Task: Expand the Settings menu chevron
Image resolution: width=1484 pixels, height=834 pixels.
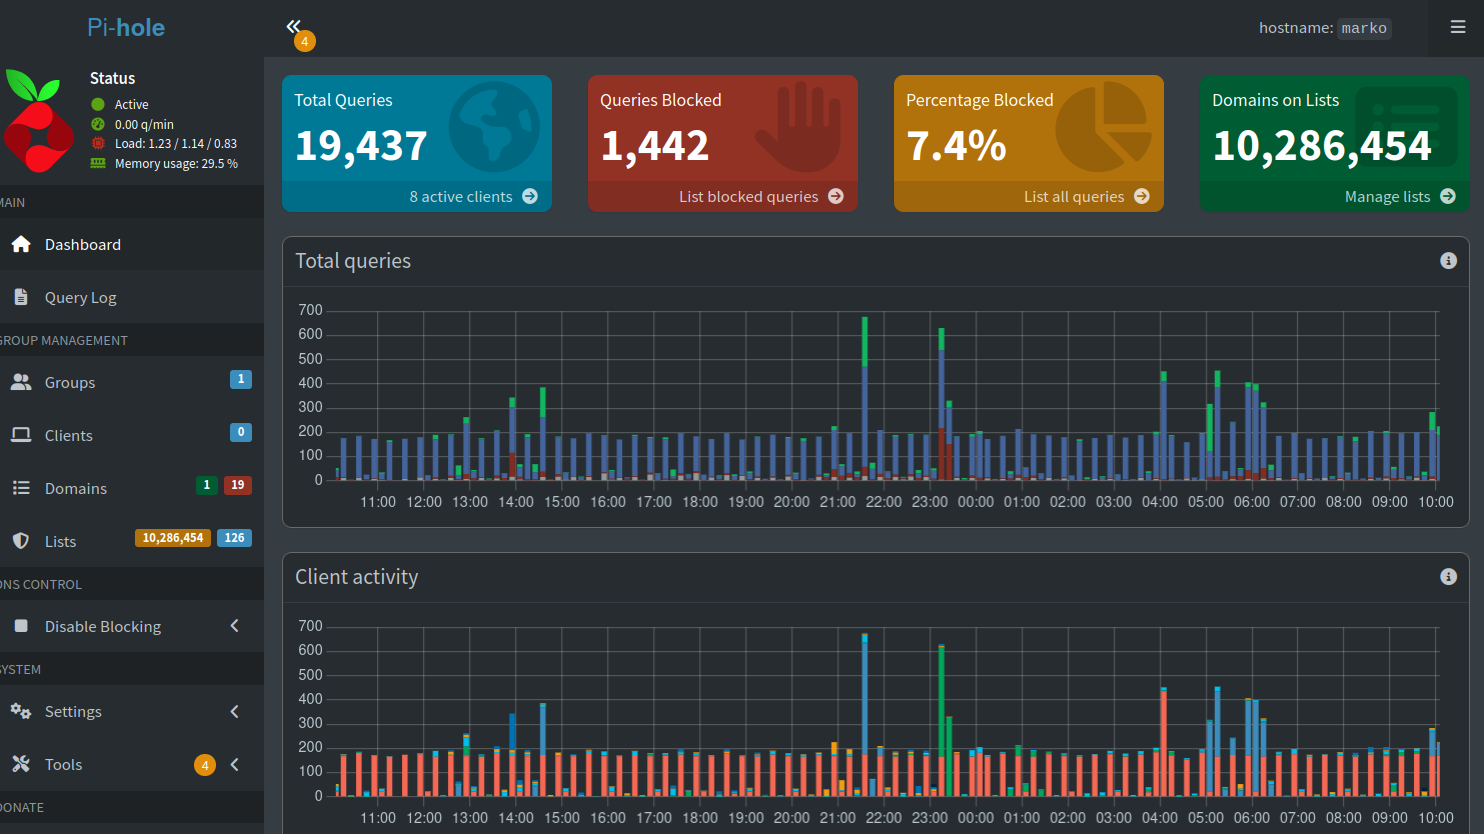Action: [235, 711]
